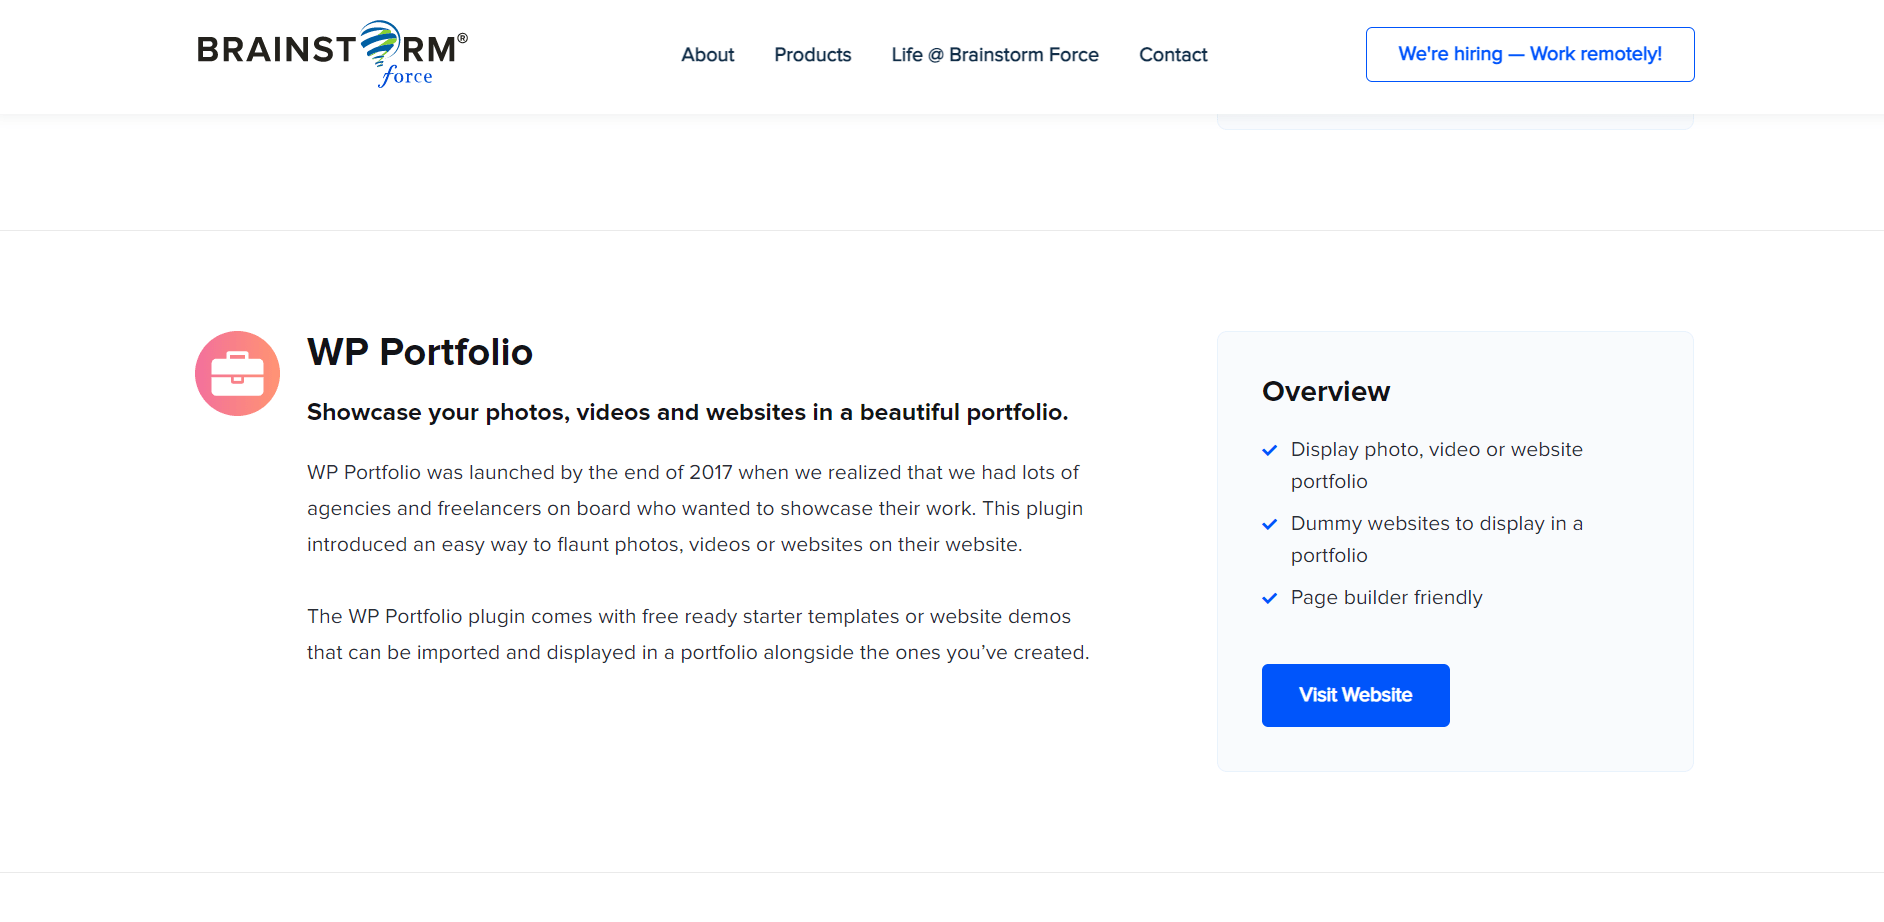Open the Contact page
This screenshot has width=1884, height=922.
click(1173, 55)
